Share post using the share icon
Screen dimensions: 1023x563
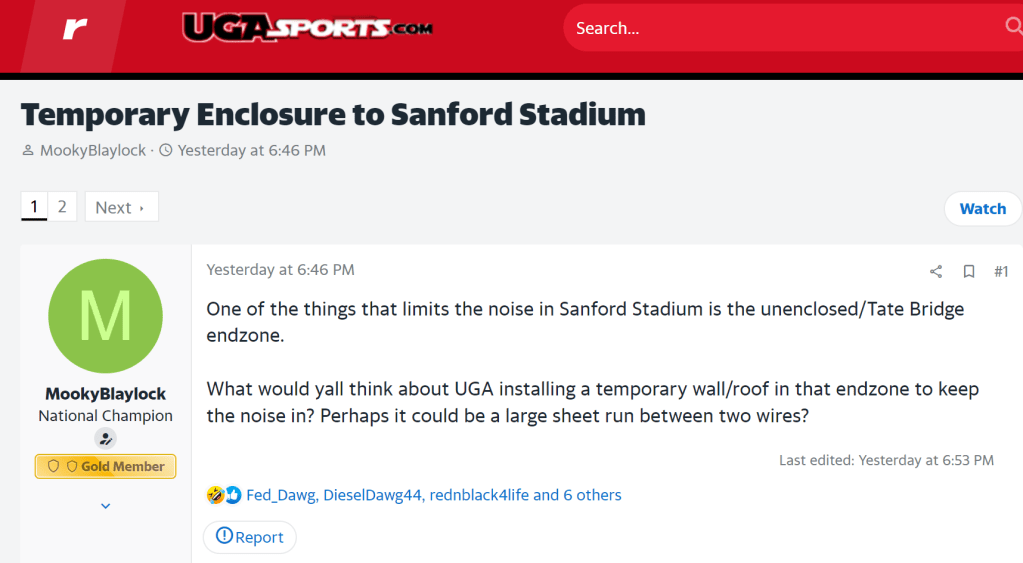point(936,271)
